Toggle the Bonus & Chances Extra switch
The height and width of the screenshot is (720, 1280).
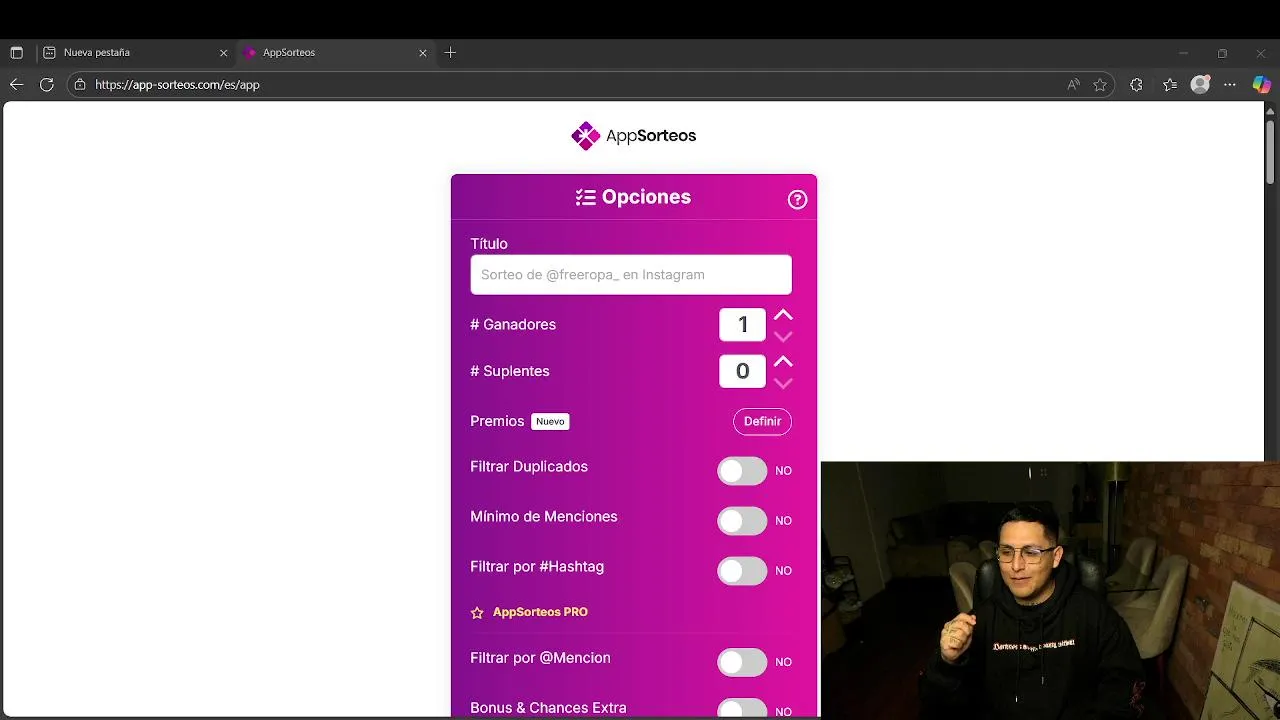click(x=742, y=710)
